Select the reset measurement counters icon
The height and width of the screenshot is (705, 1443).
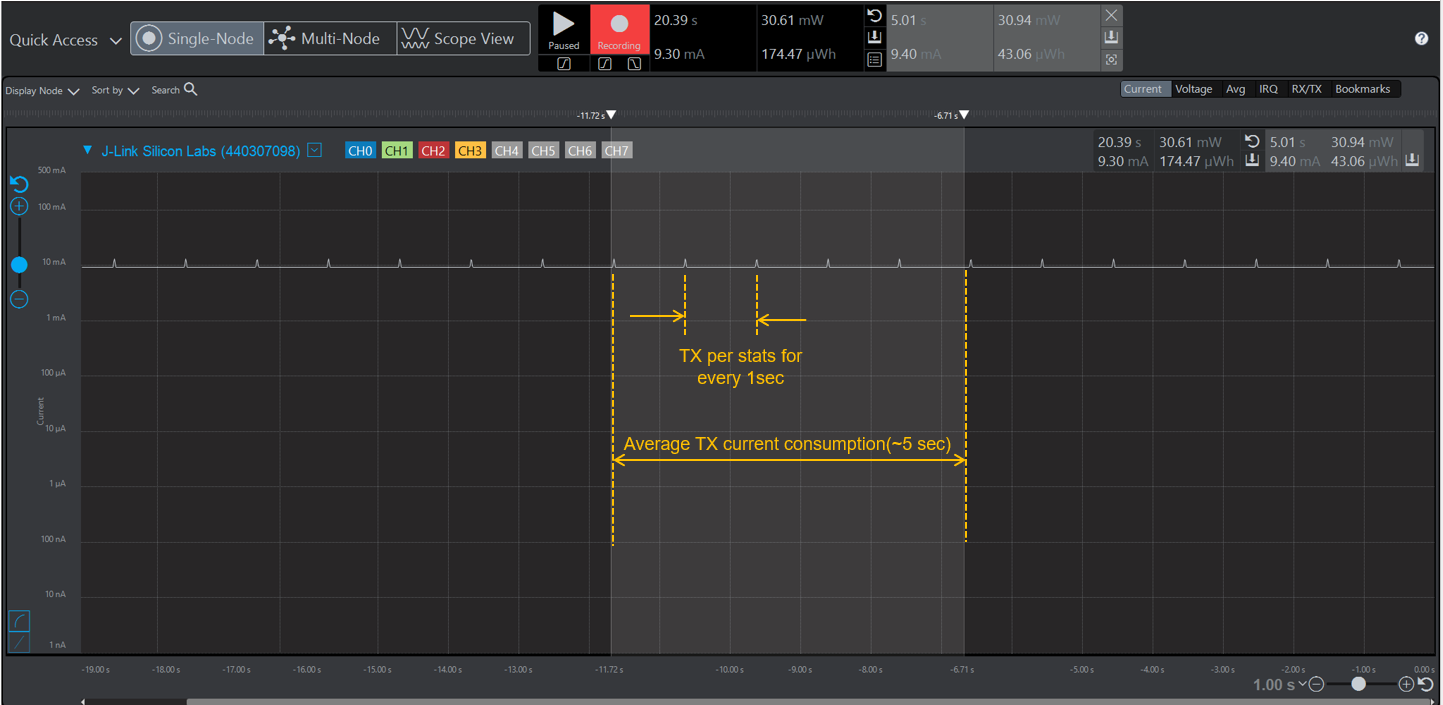(874, 17)
